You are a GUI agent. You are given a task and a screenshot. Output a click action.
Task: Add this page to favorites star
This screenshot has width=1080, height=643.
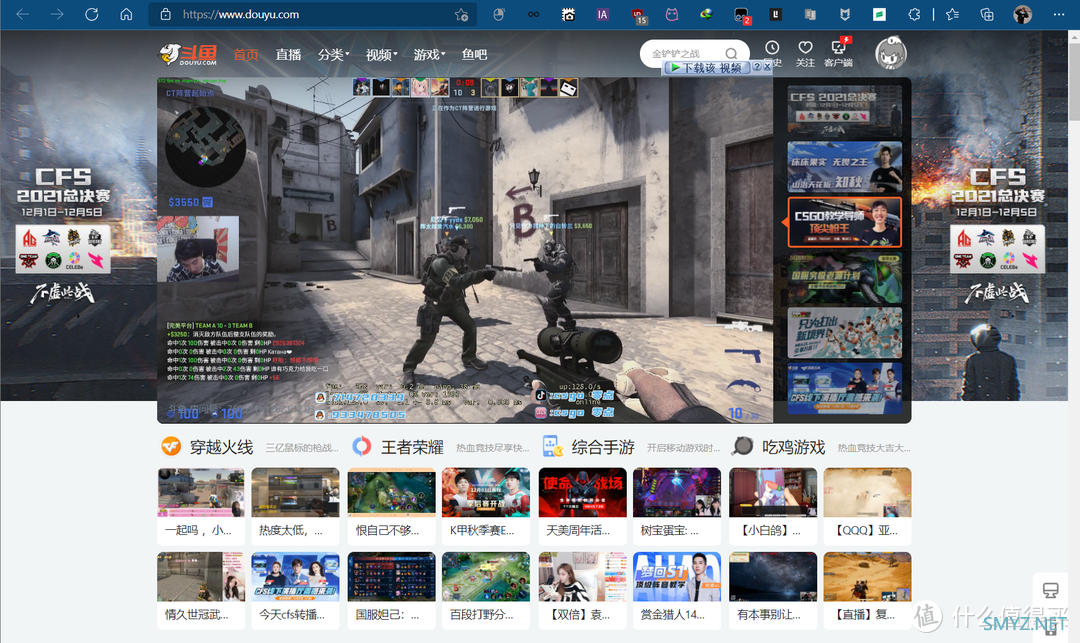(x=461, y=14)
